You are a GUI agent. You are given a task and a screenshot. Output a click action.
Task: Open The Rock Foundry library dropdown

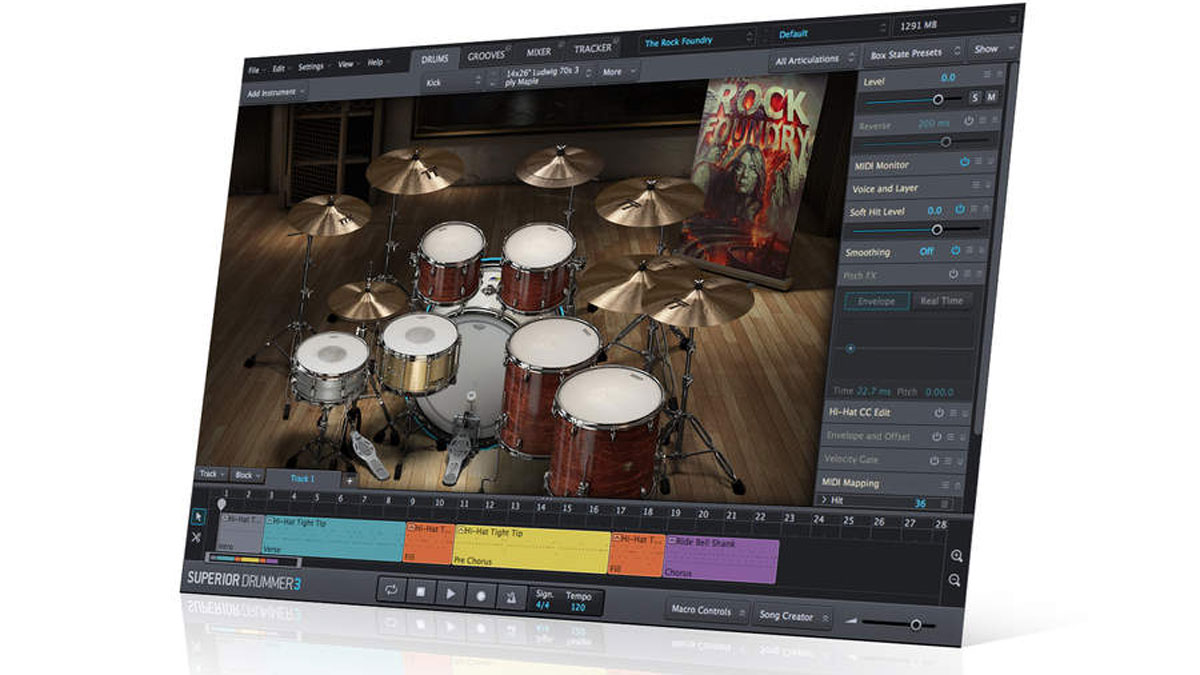click(x=698, y=42)
